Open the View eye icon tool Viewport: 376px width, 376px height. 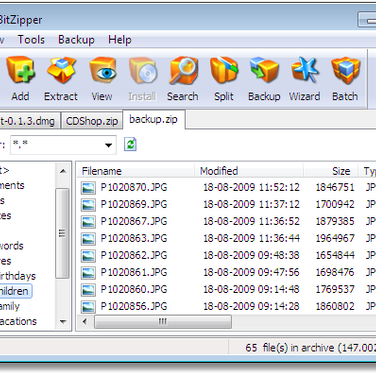pos(102,70)
